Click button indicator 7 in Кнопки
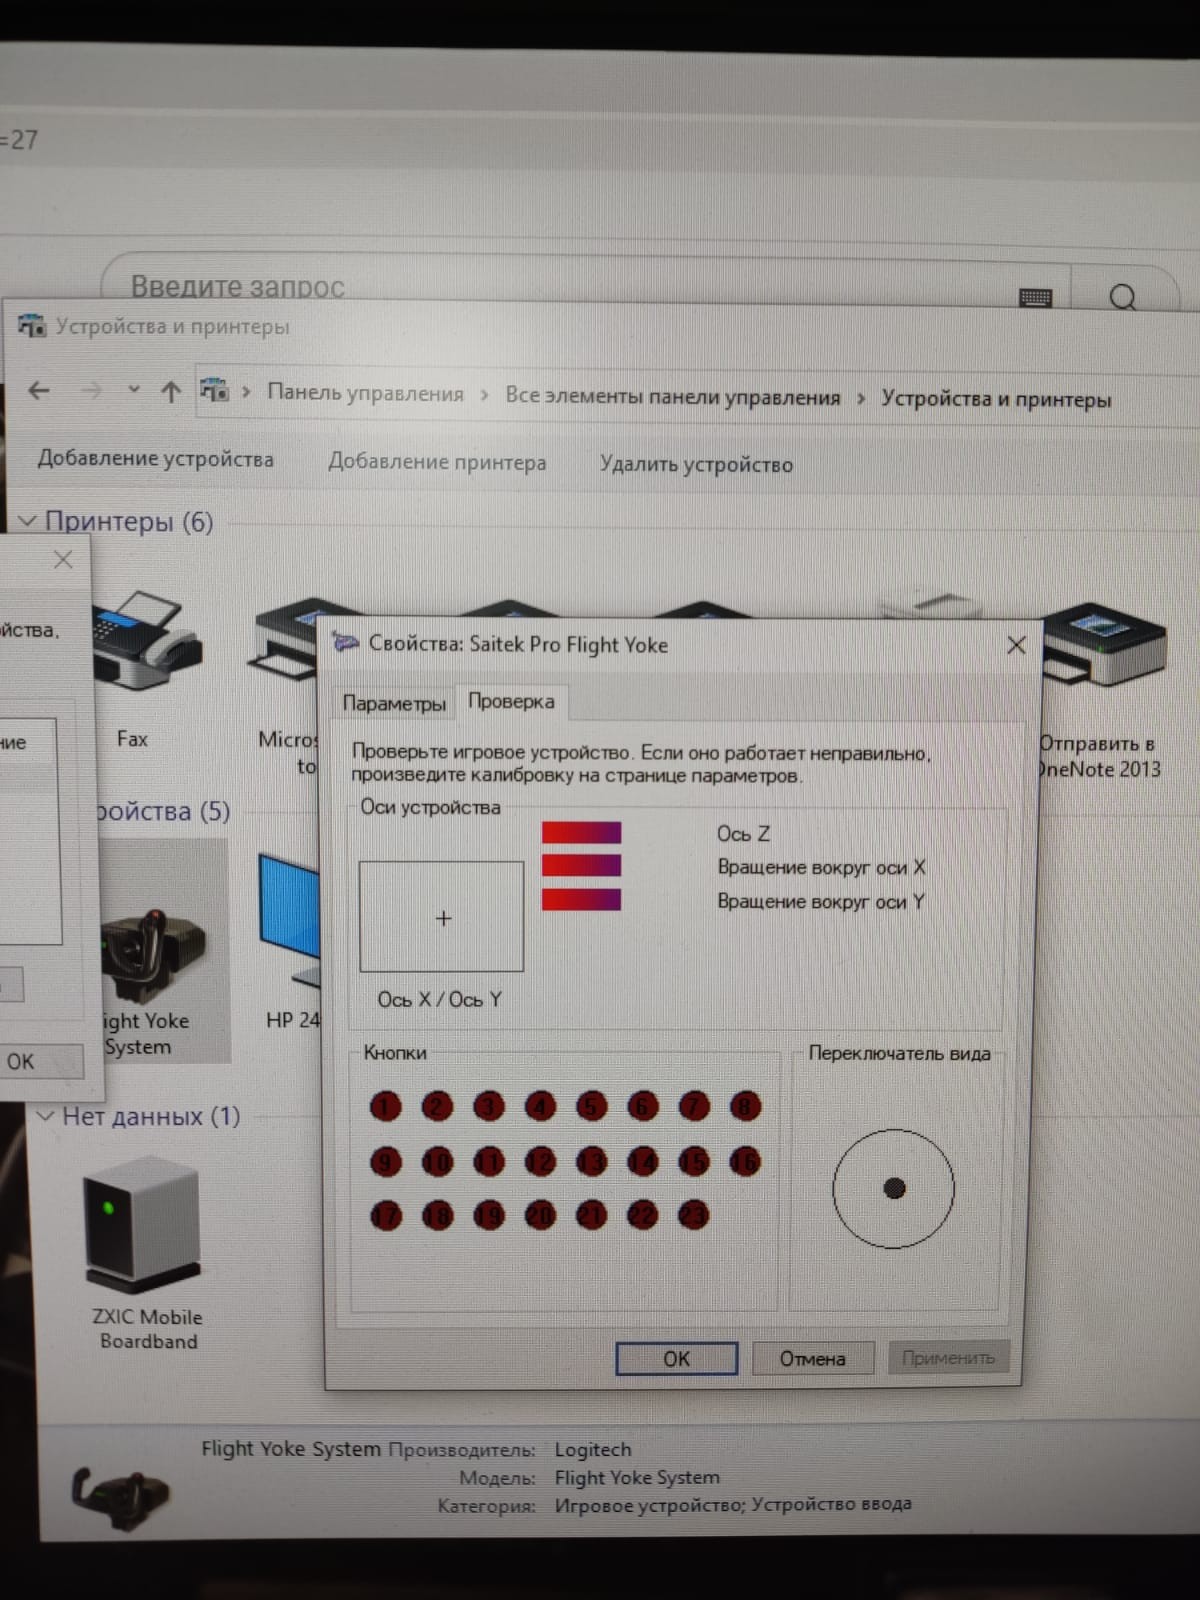 [694, 1106]
